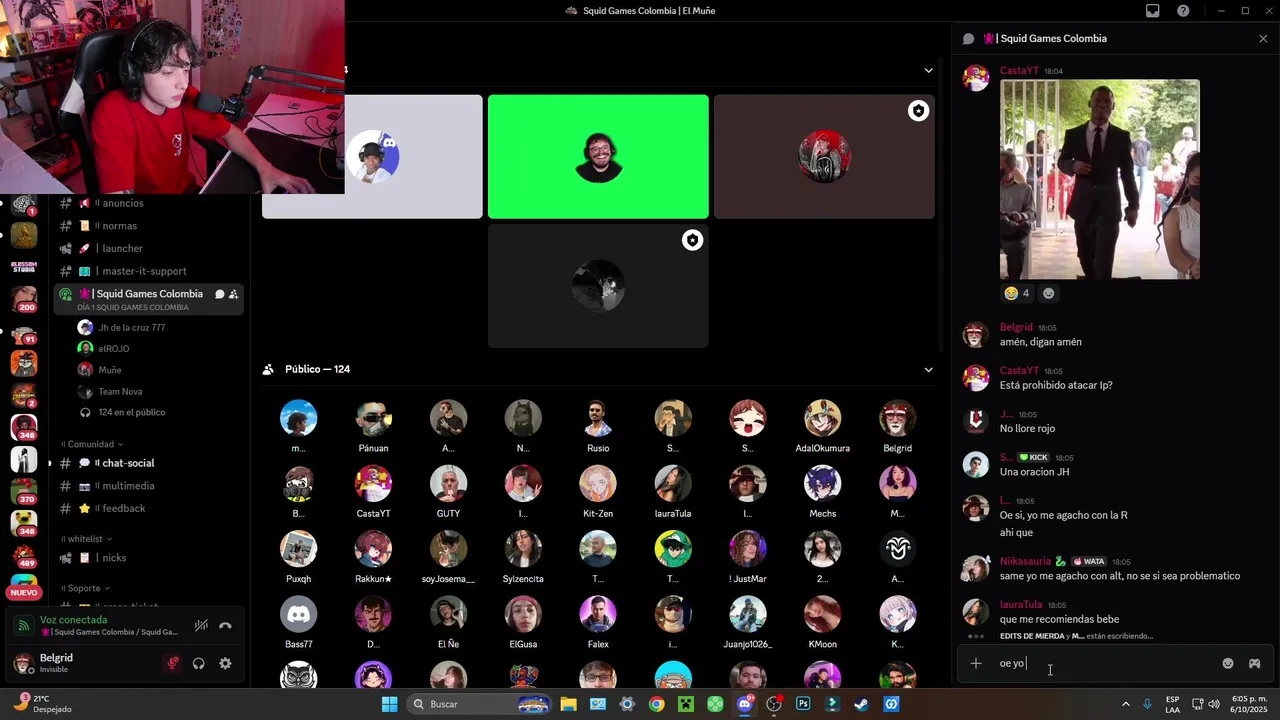Click the NUEVO unread indicator pill
This screenshot has height=720, width=1280.
(24, 592)
